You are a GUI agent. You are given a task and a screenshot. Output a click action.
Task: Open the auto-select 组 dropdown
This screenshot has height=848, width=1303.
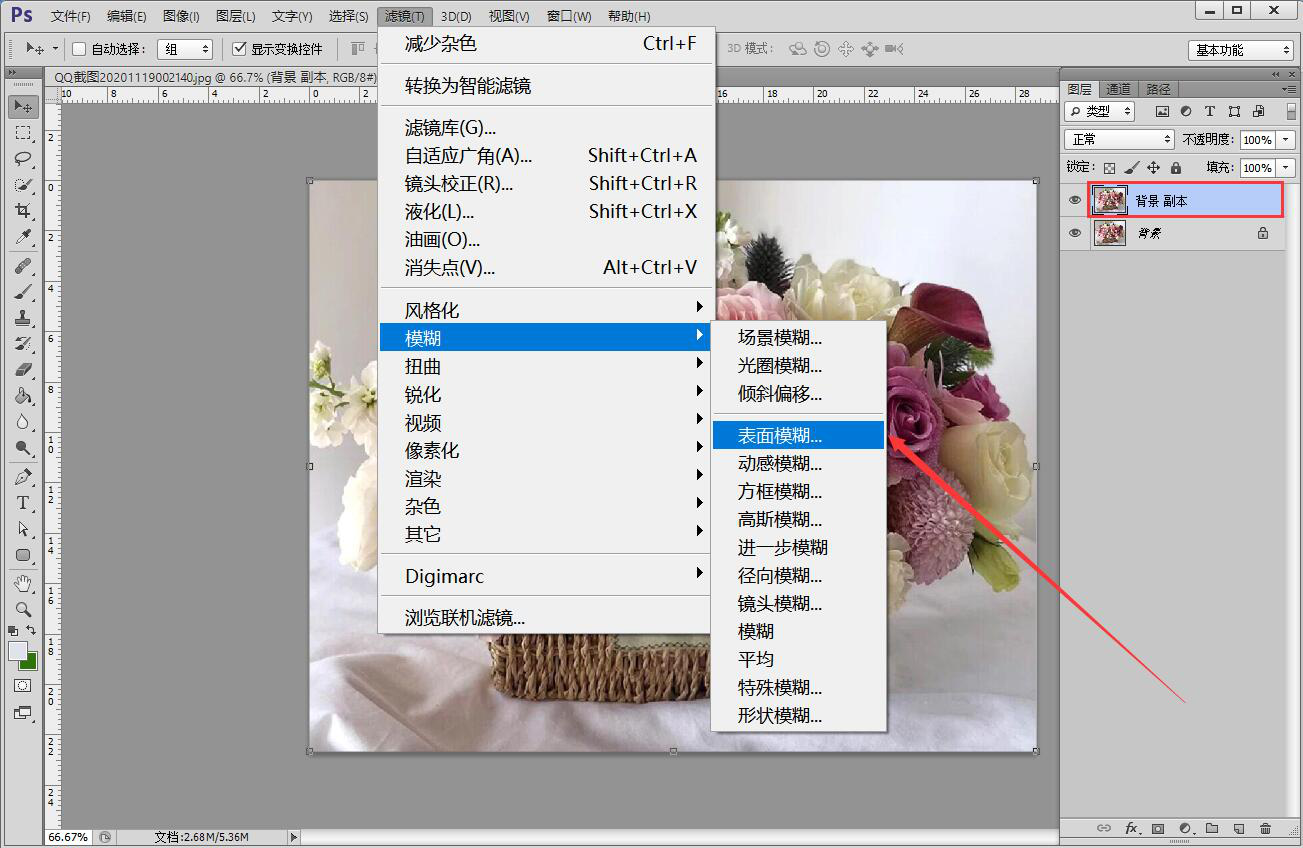coord(185,49)
